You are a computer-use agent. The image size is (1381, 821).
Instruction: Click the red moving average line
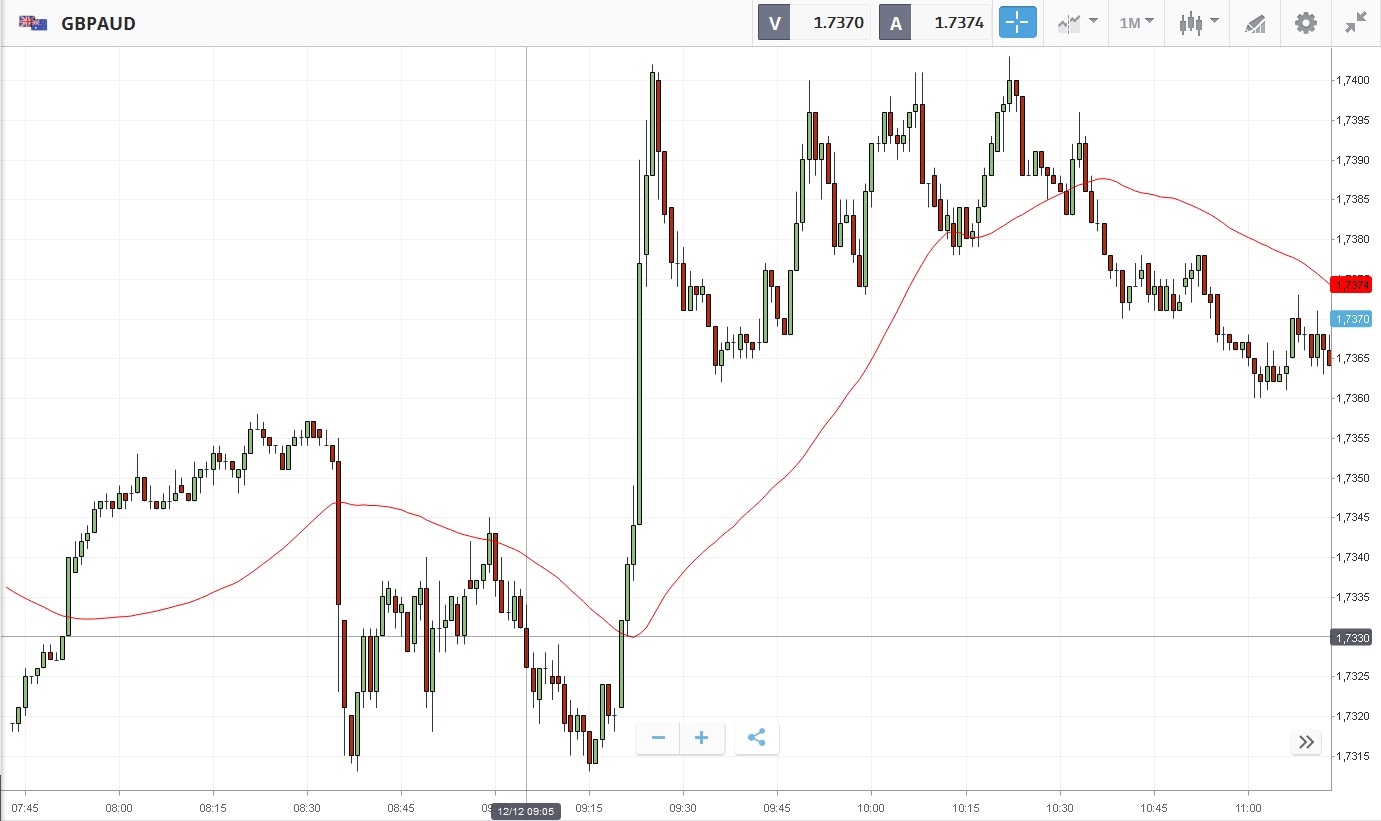coord(800,463)
